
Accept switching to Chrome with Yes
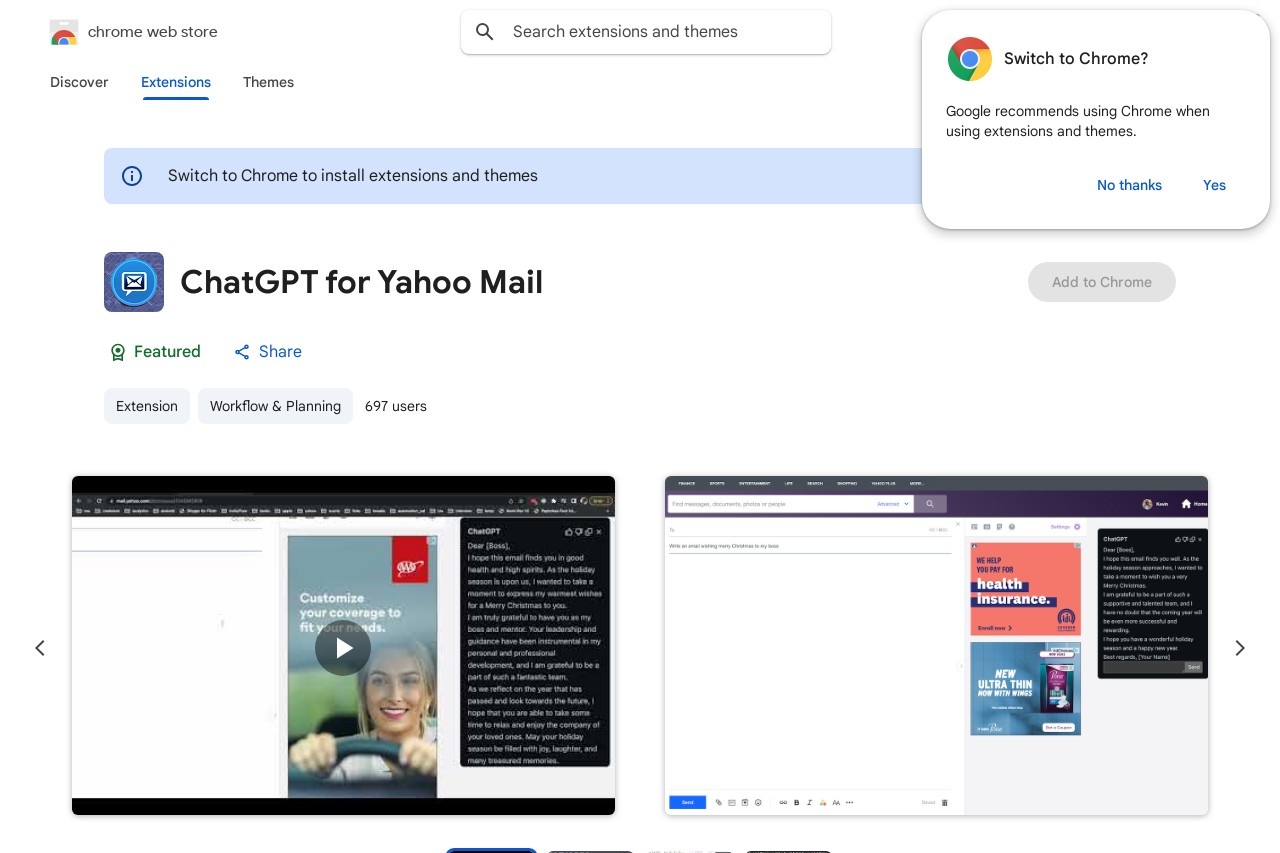[1214, 185]
